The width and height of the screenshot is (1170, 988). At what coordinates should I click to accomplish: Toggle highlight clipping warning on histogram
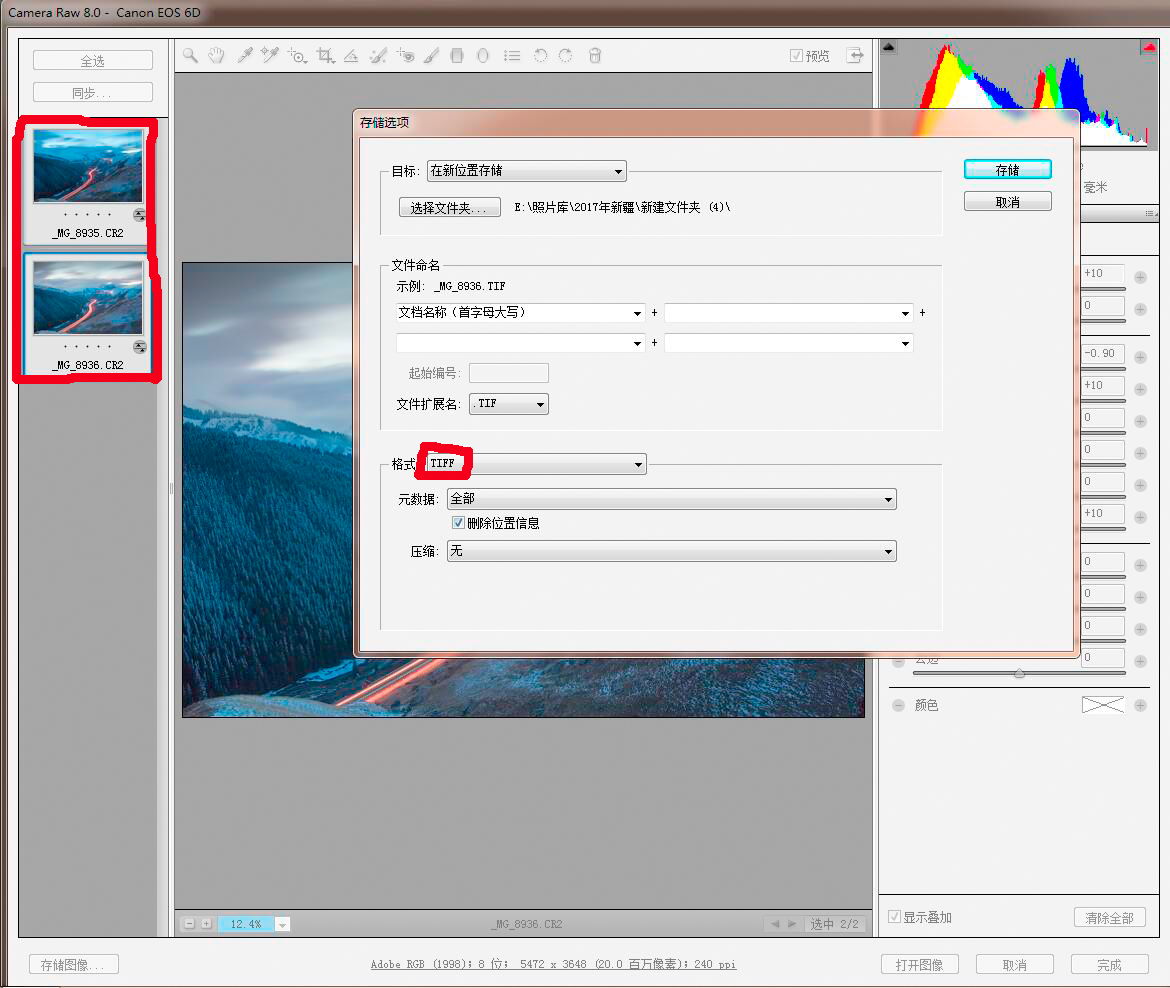pyautogui.click(x=1148, y=48)
